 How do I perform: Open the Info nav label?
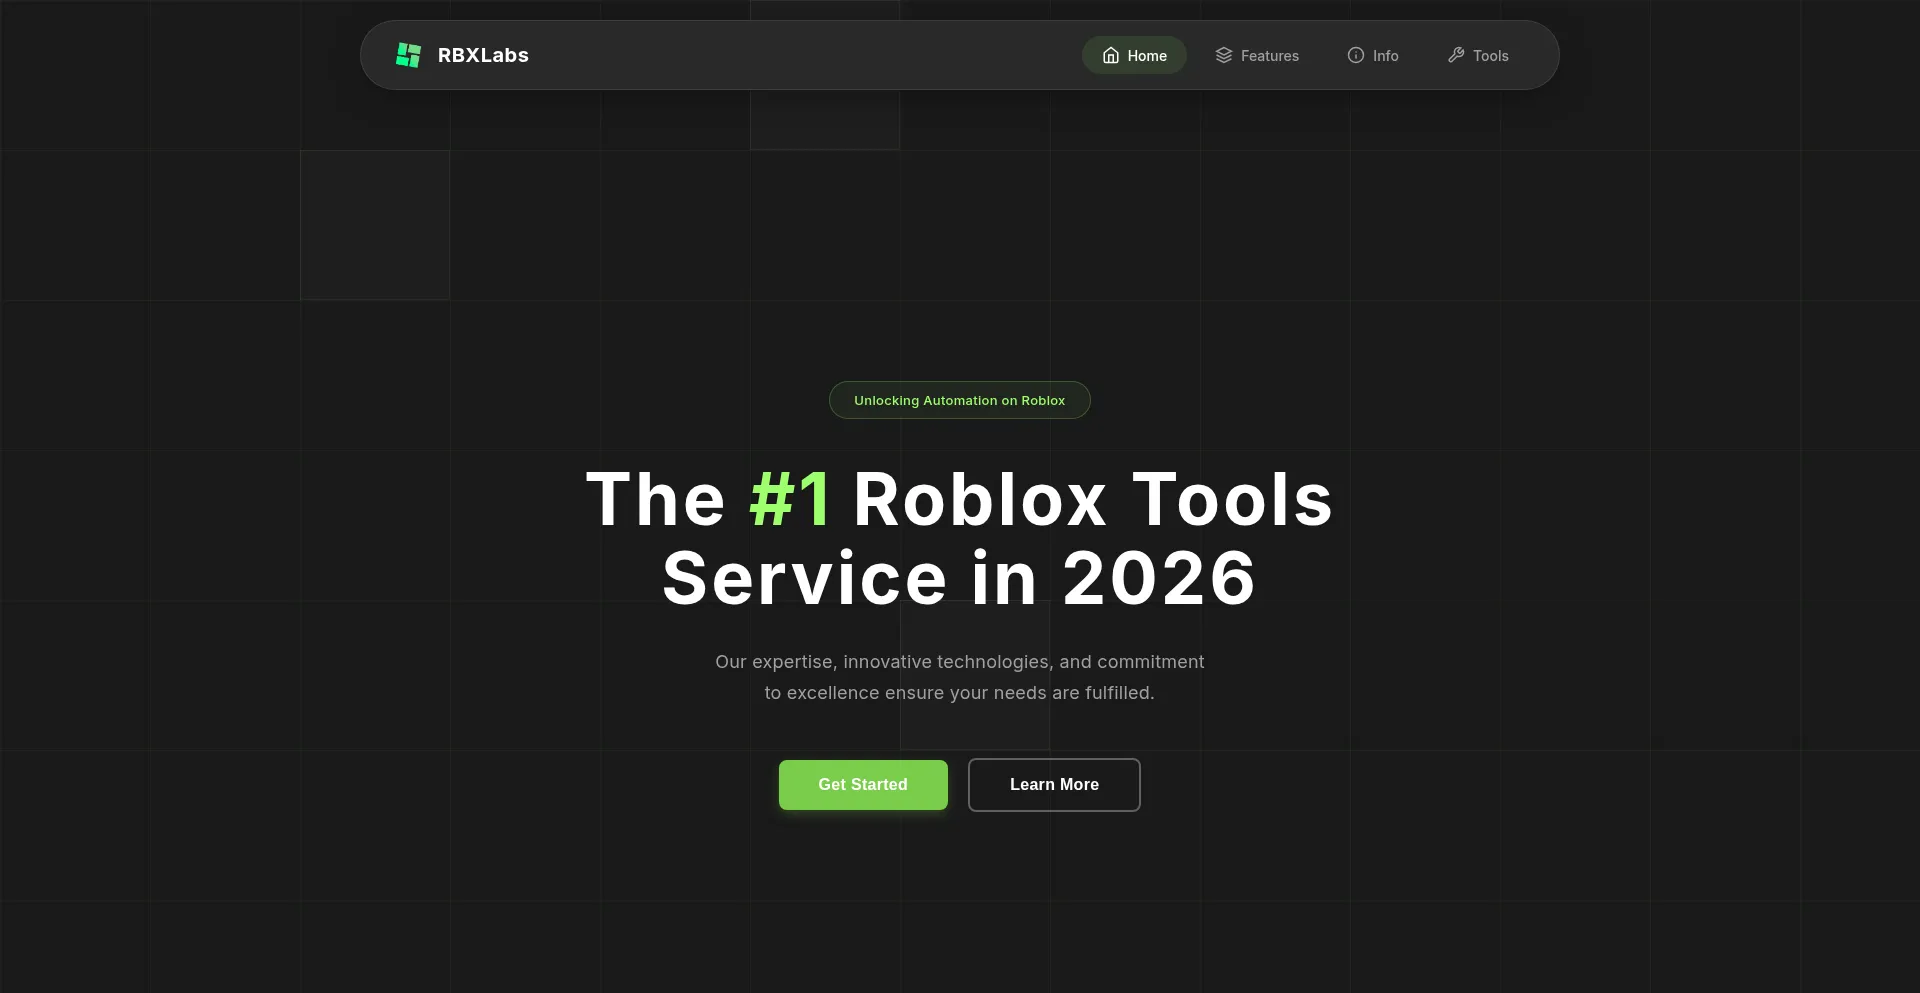click(1386, 56)
